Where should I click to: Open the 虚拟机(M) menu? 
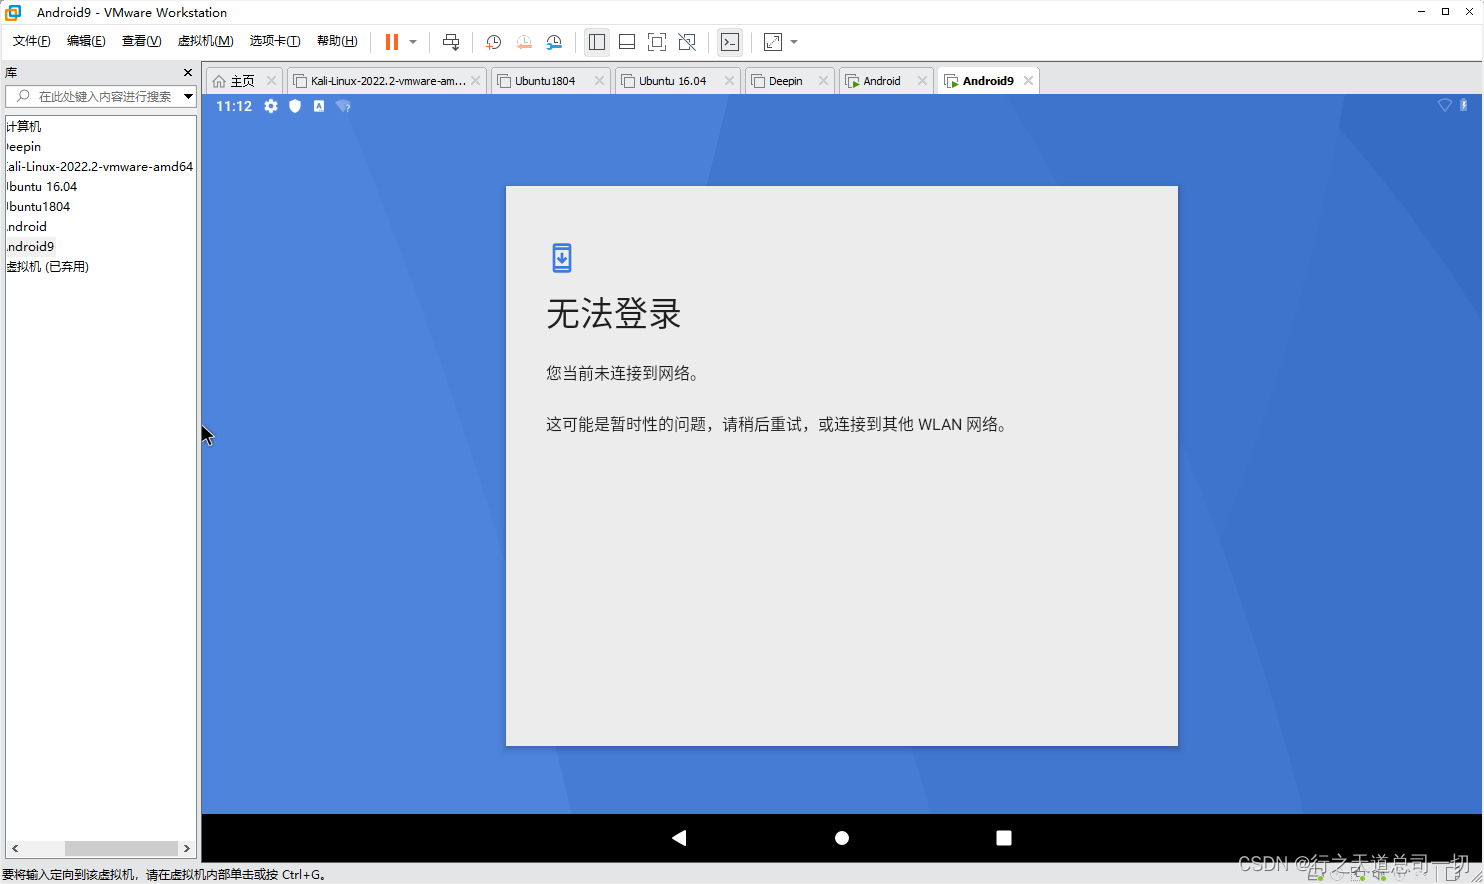[x=205, y=41]
